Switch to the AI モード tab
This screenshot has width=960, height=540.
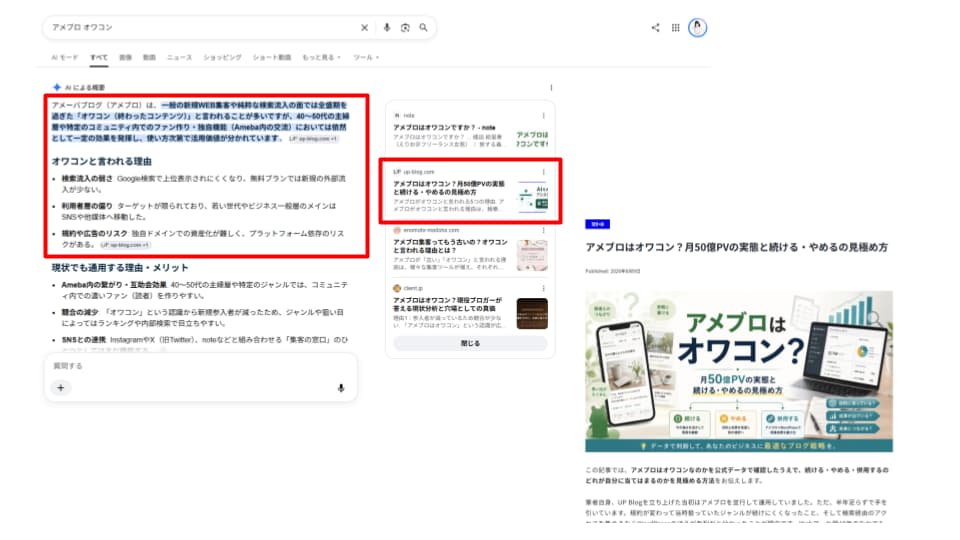coord(65,58)
